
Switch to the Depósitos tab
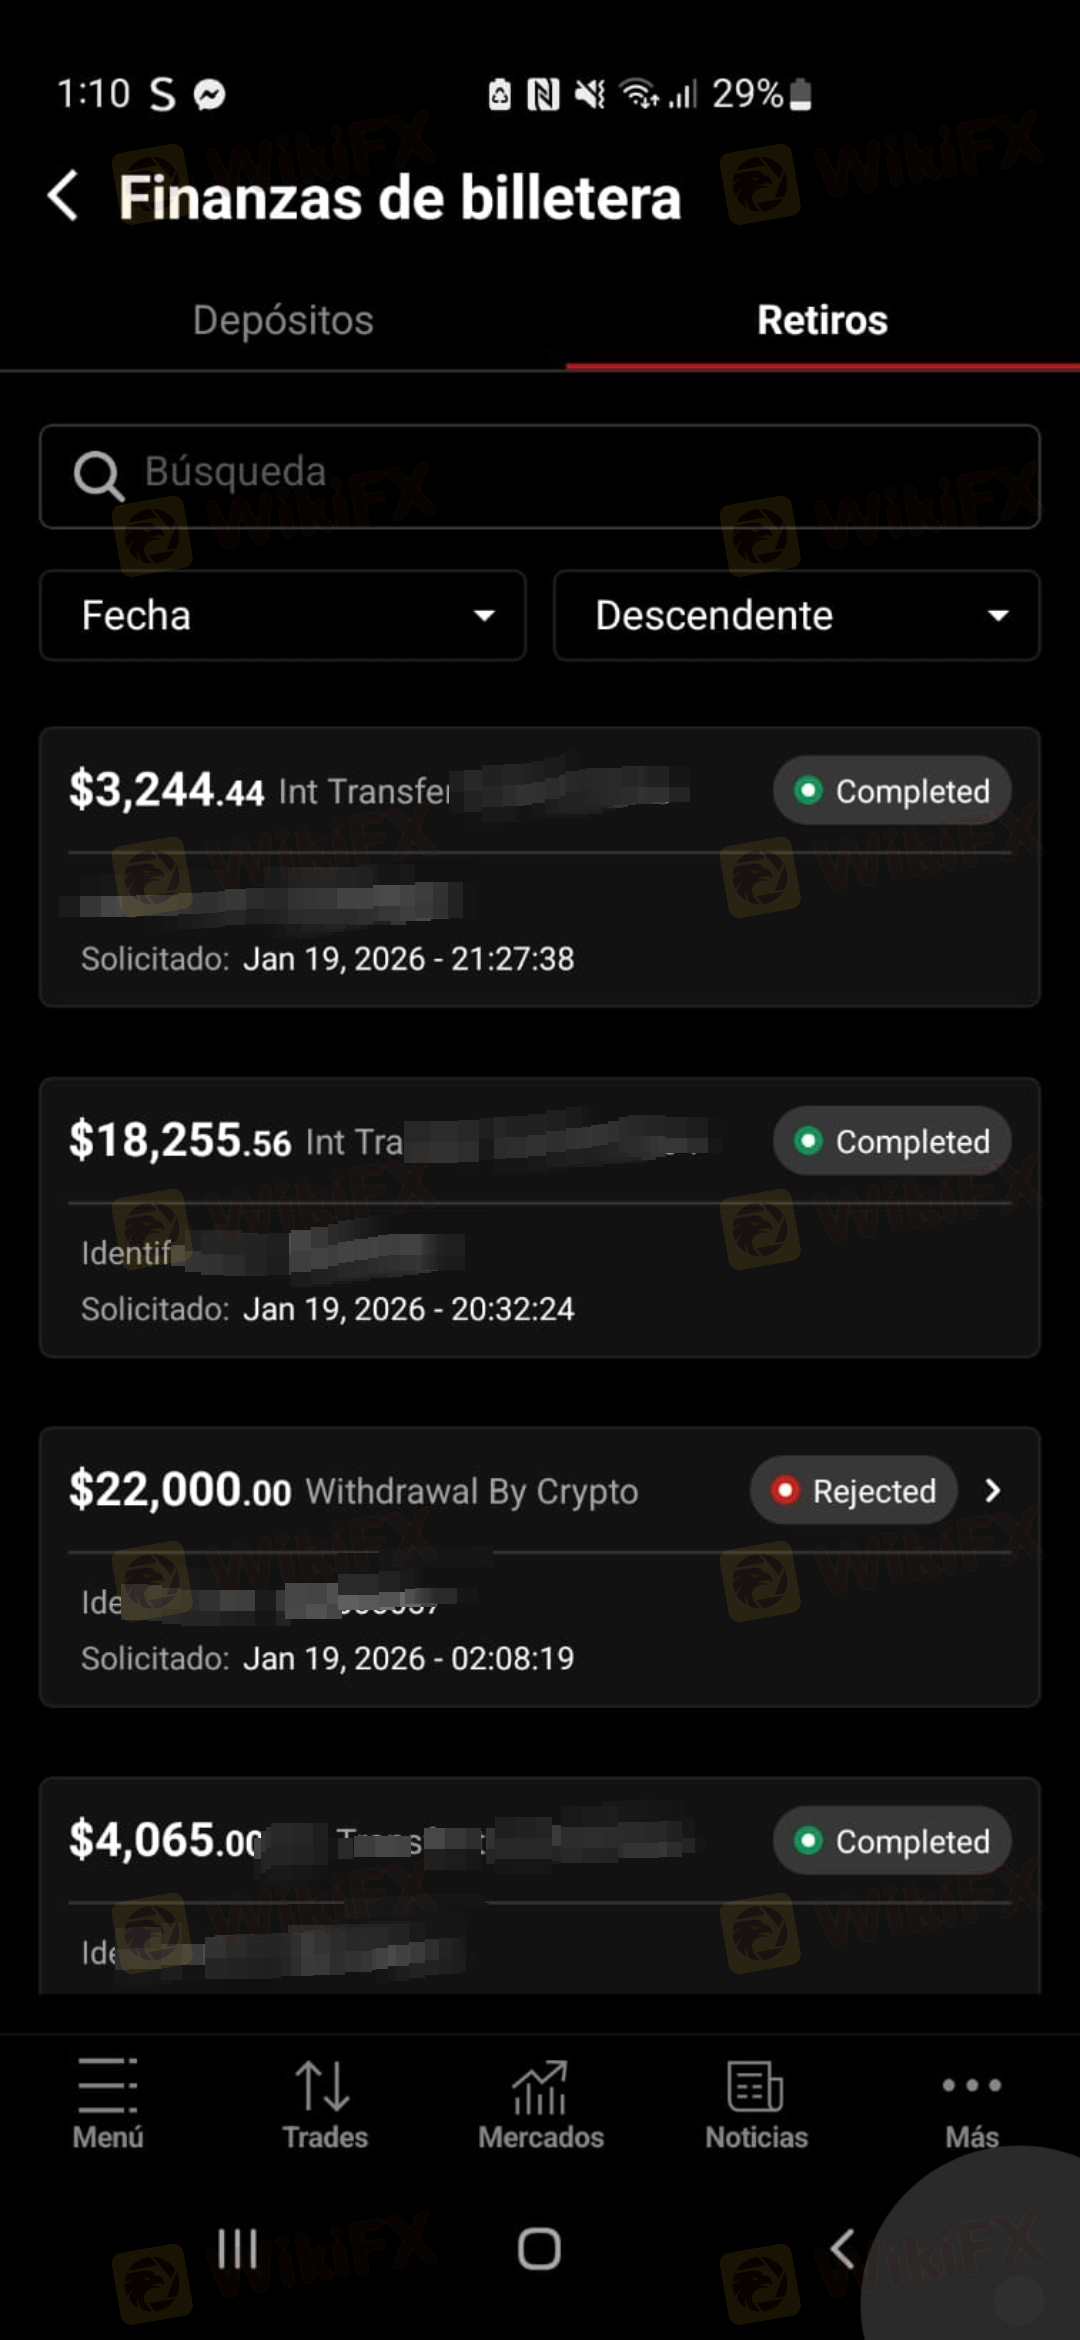click(x=283, y=320)
